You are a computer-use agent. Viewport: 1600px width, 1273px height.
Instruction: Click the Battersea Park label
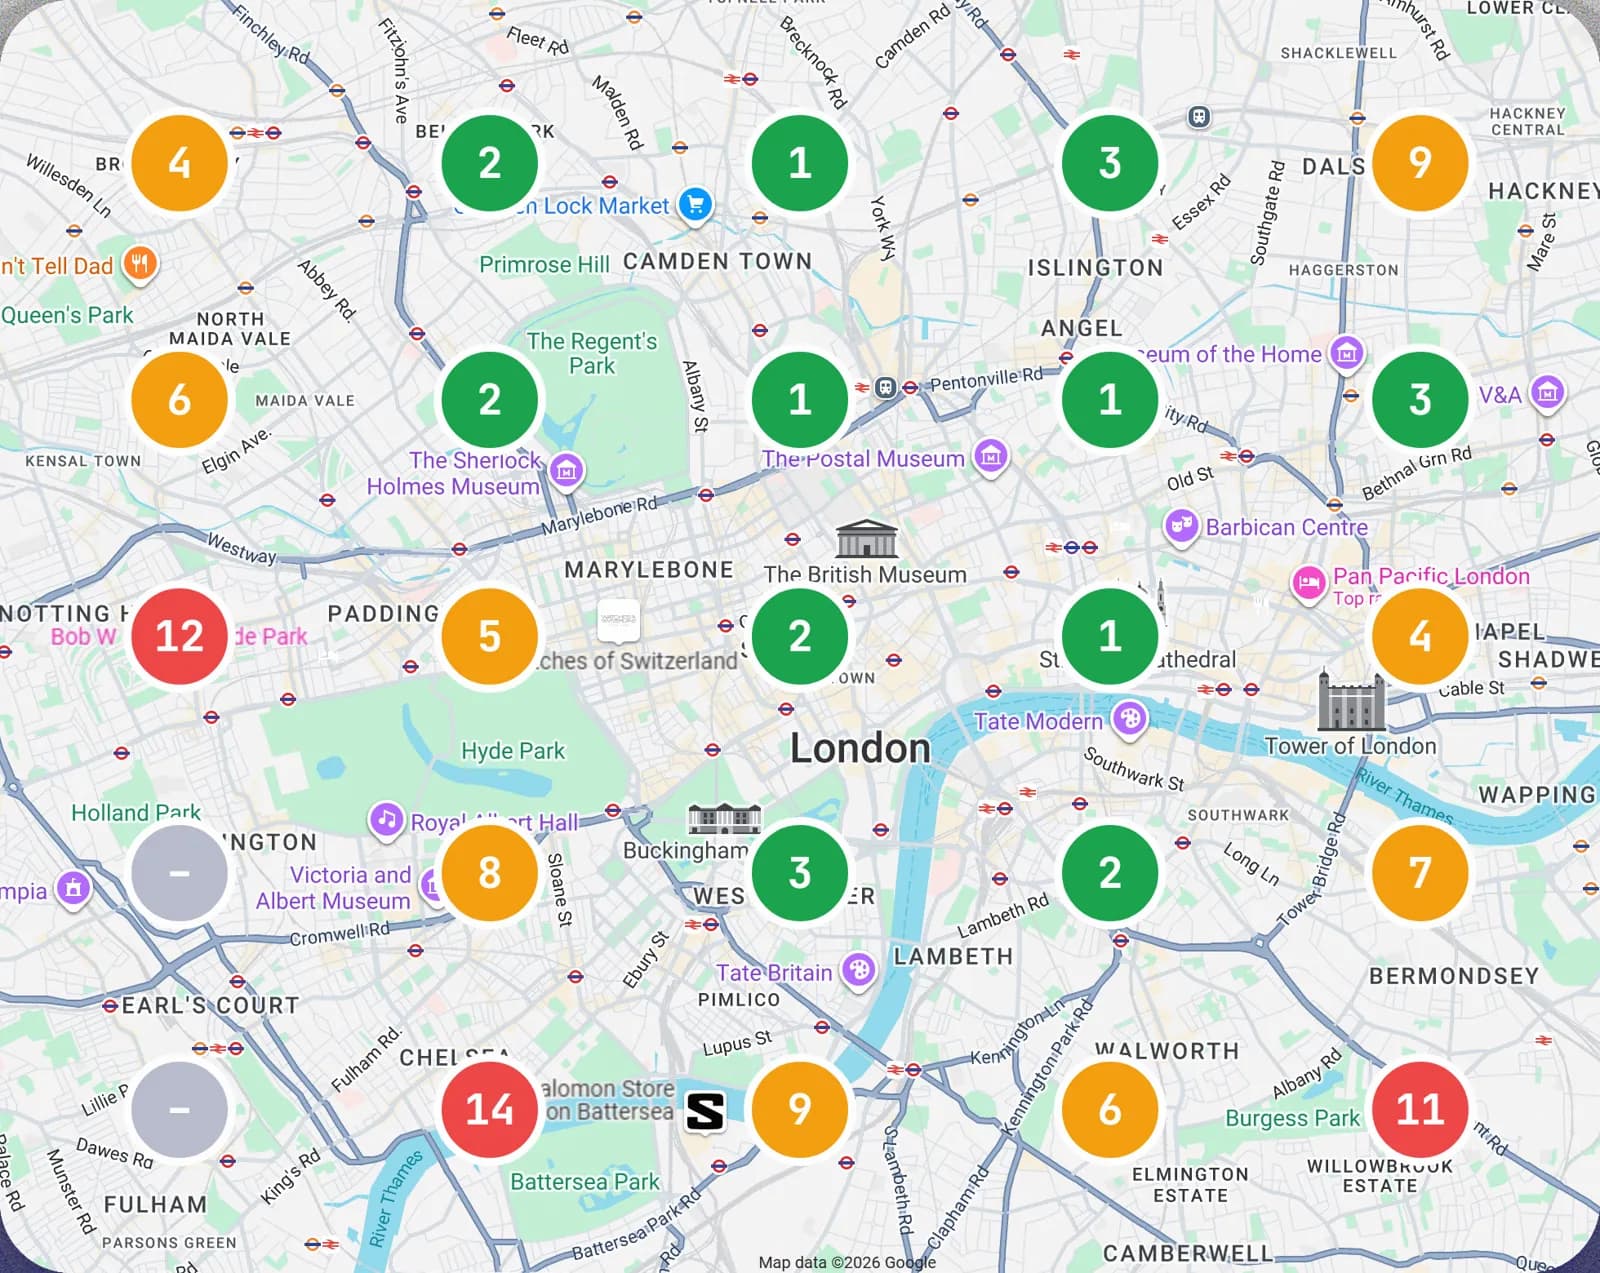(x=585, y=1182)
